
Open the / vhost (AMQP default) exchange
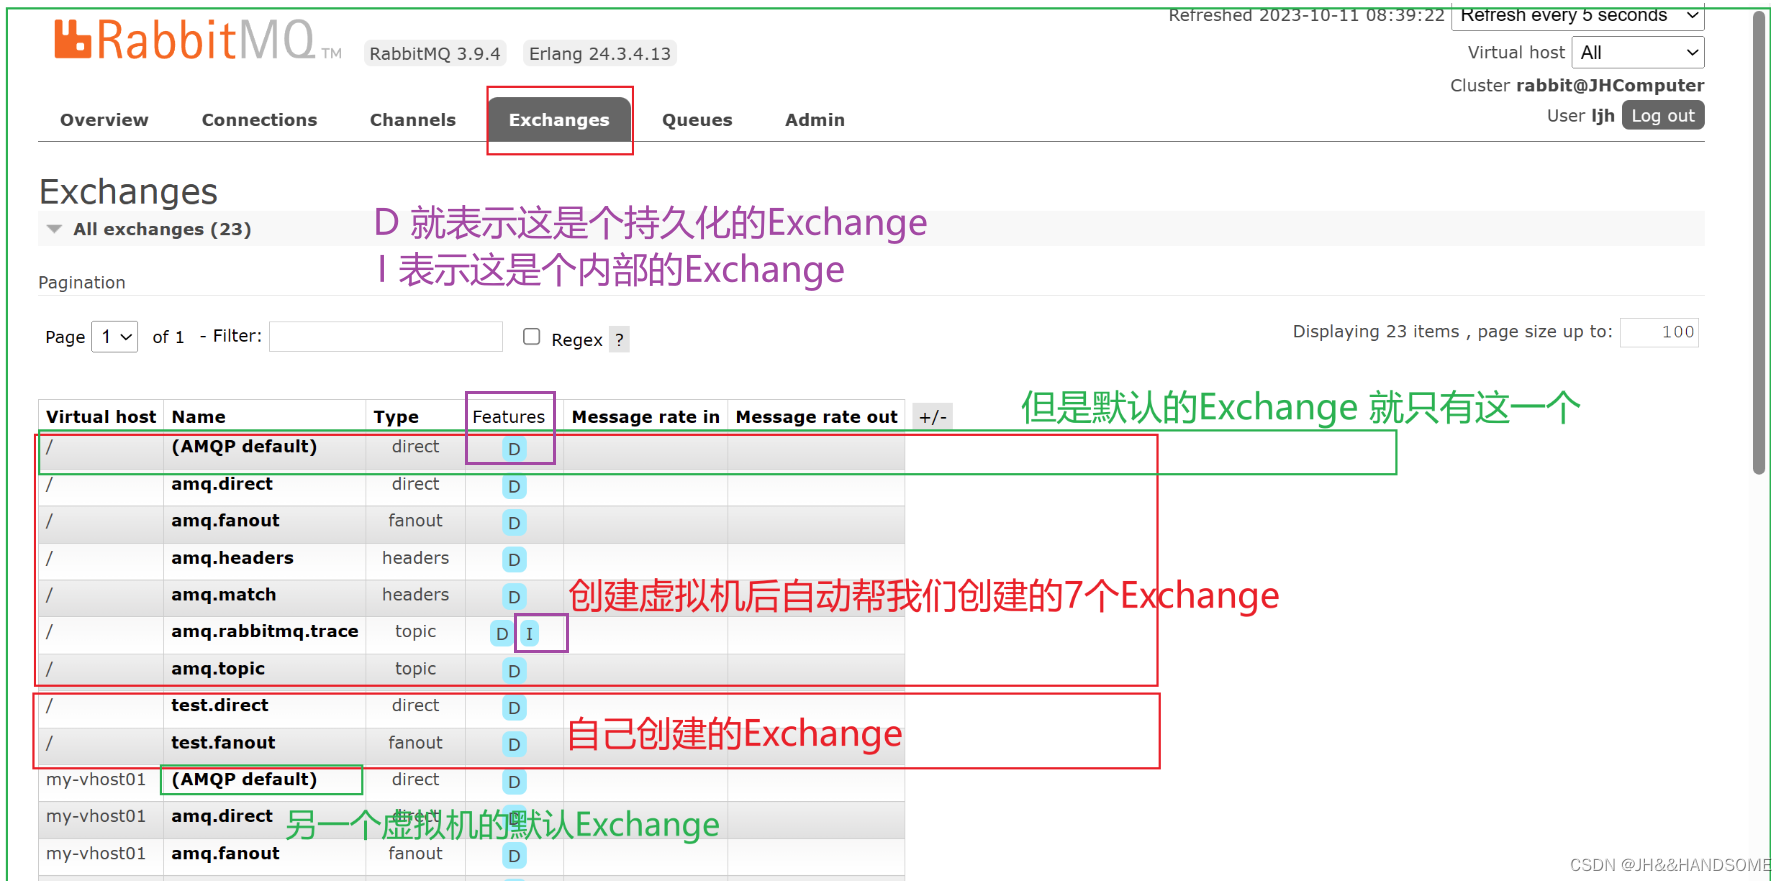pyautogui.click(x=244, y=447)
